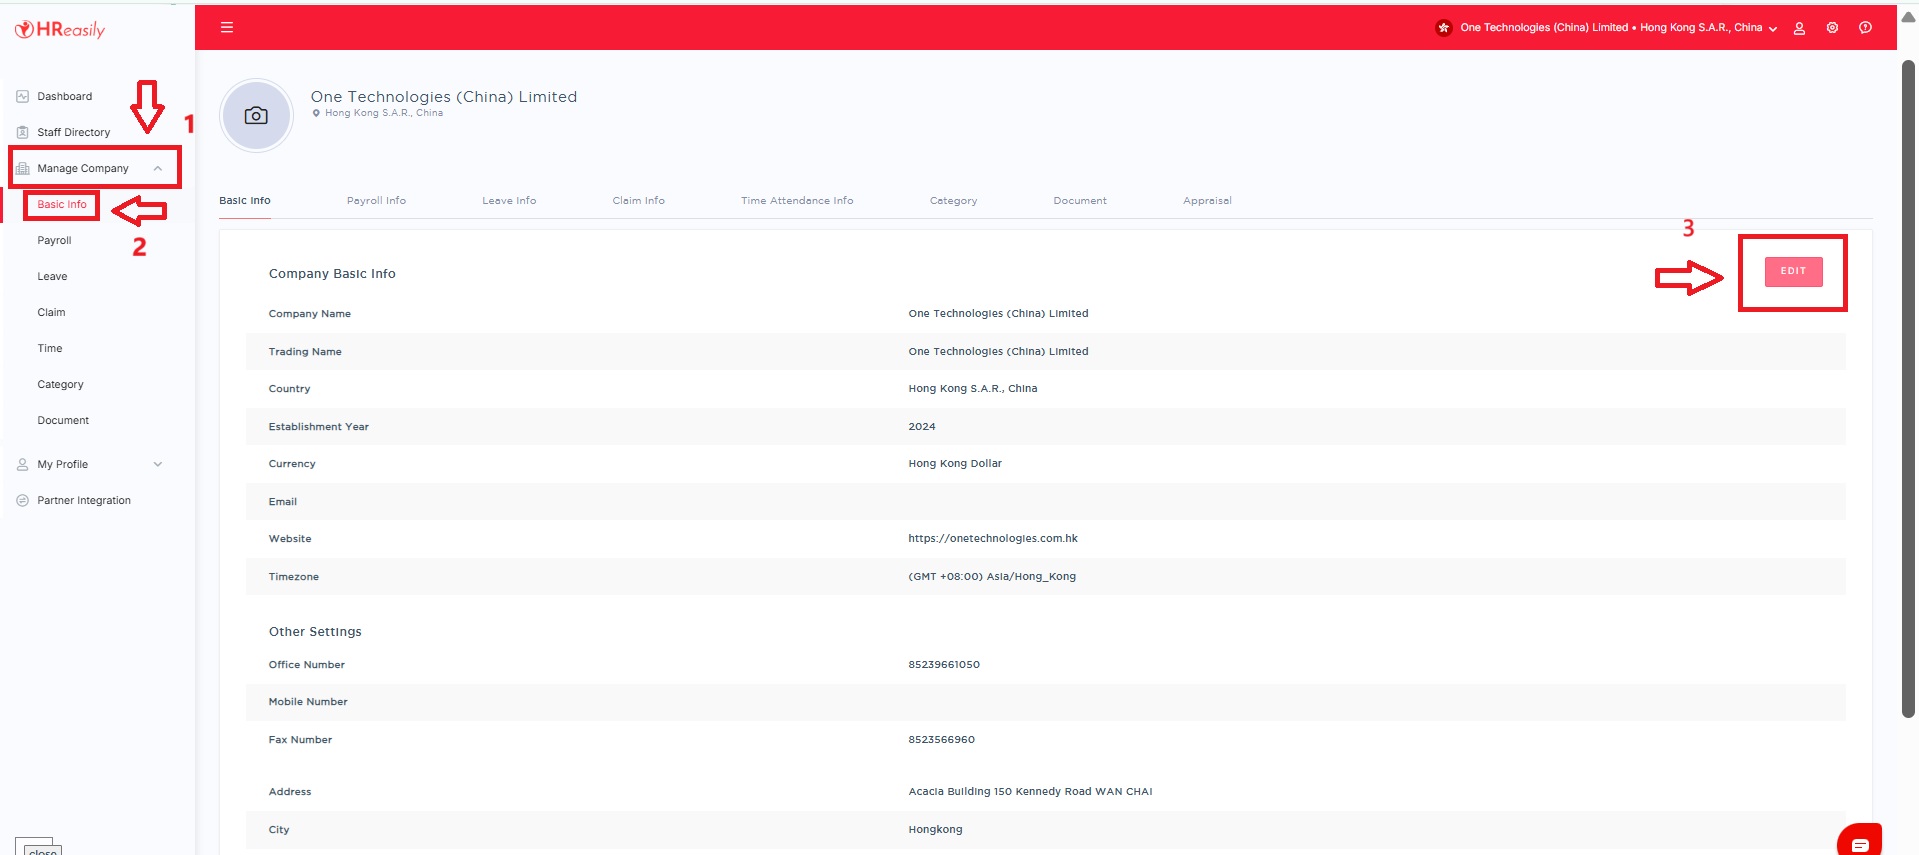Open Dashboard in the sidebar
Image resolution: width=1919 pixels, height=855 pixels.
(65, 97)
